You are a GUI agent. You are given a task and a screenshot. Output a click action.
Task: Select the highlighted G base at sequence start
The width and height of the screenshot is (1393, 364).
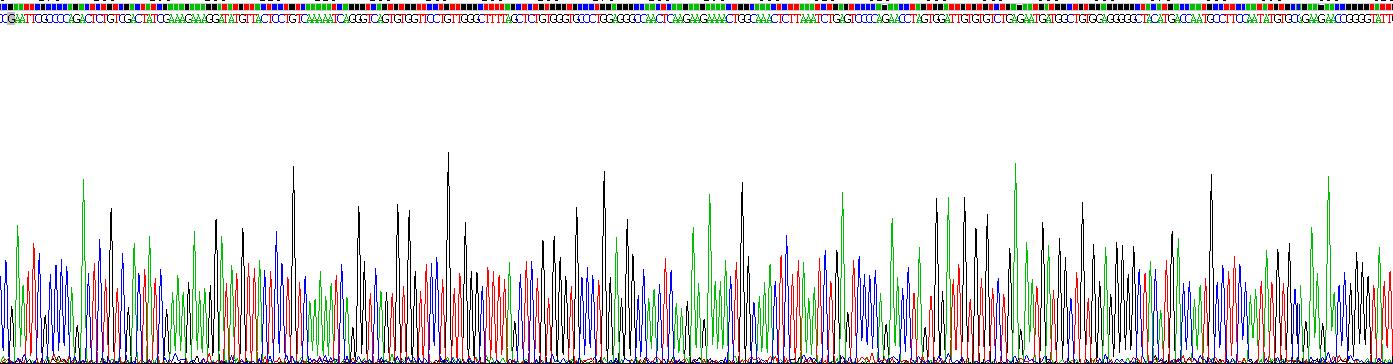pyautogui.click(x=11, y=18)
